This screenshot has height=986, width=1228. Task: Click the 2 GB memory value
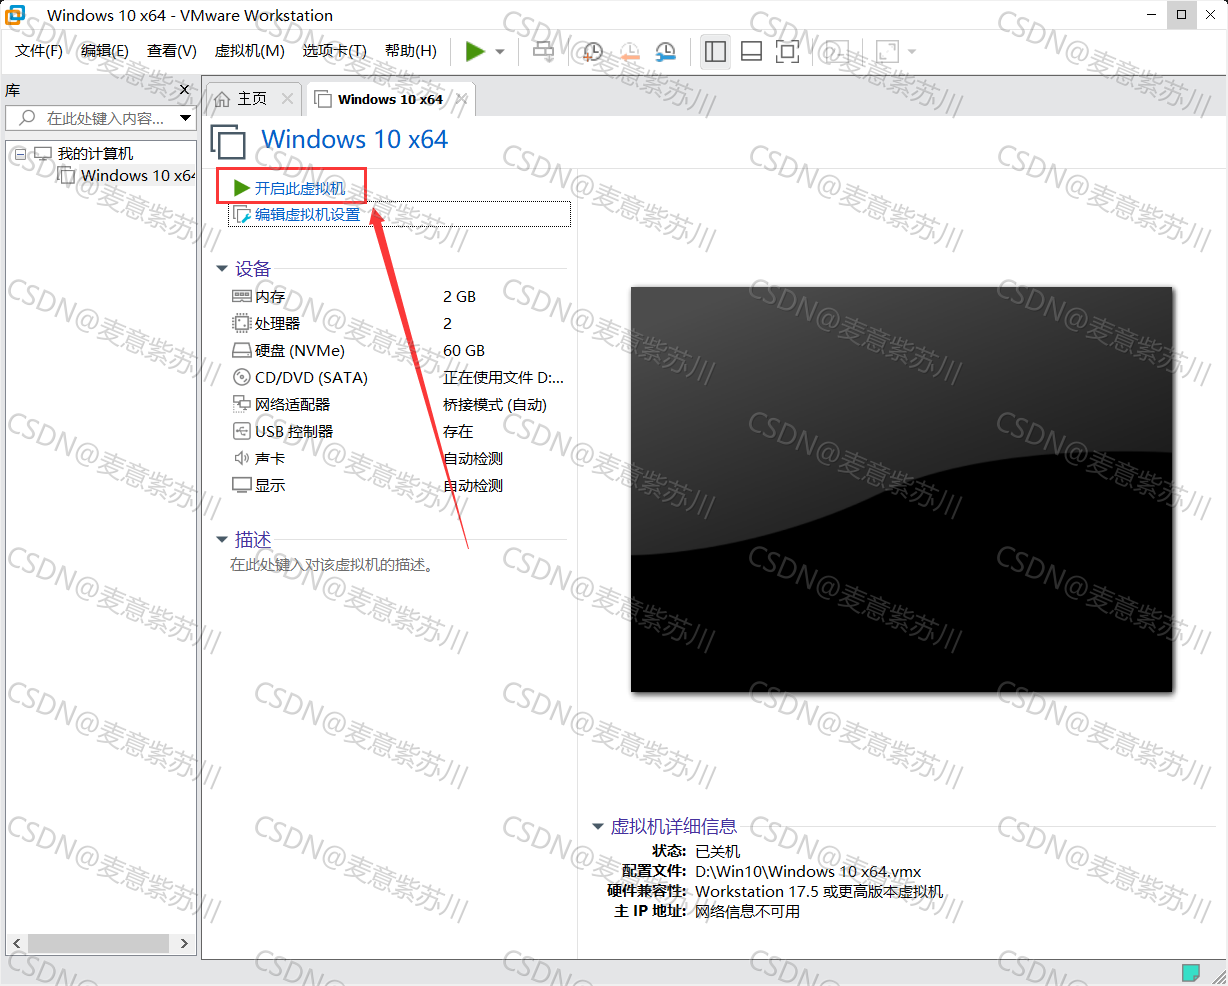[460, 297]
